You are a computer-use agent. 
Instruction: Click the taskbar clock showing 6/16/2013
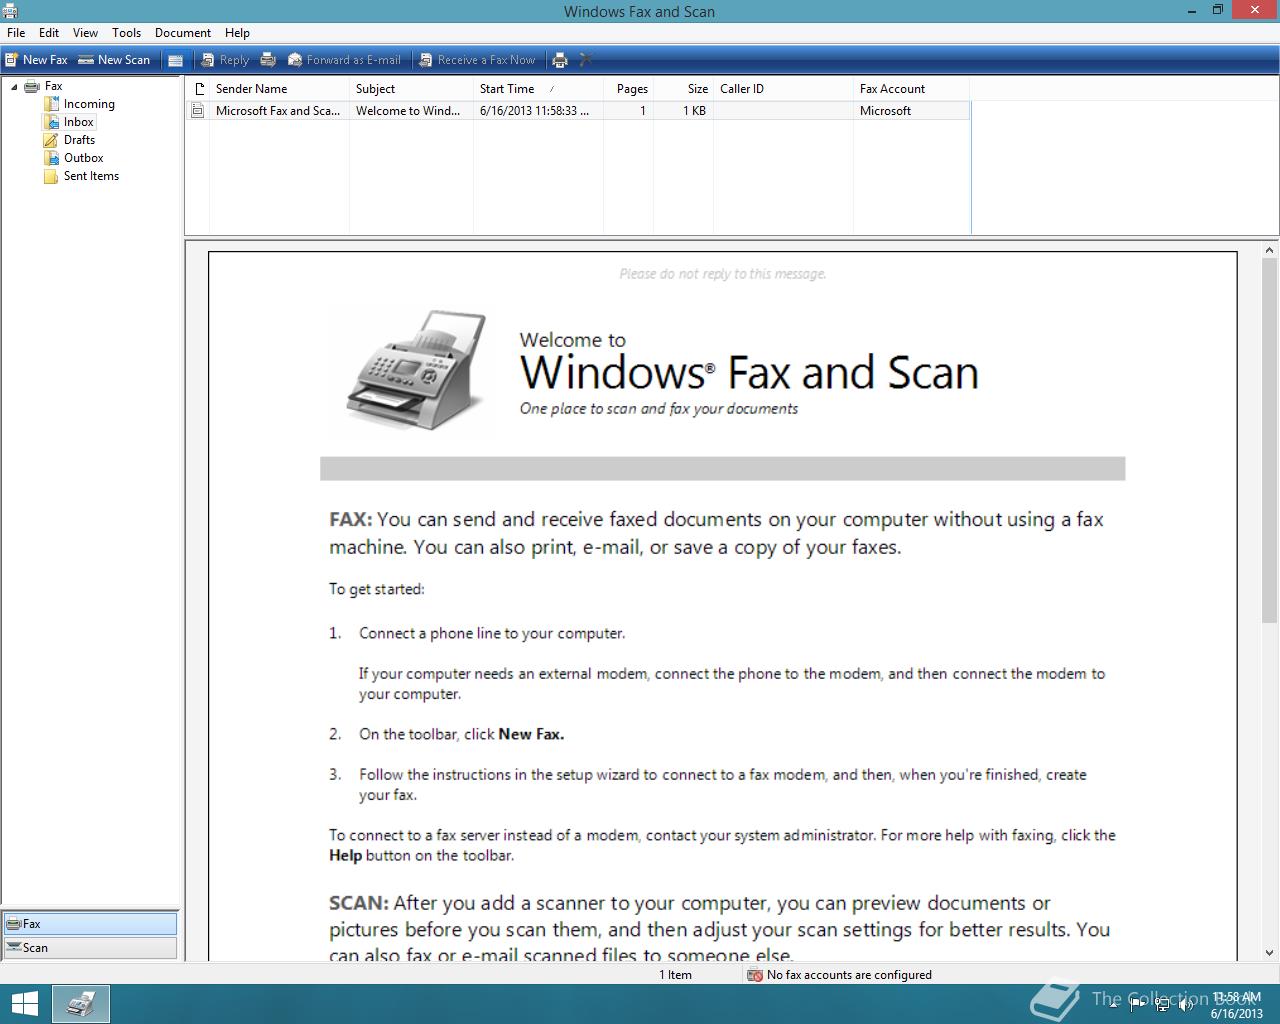(1237, 1005)
